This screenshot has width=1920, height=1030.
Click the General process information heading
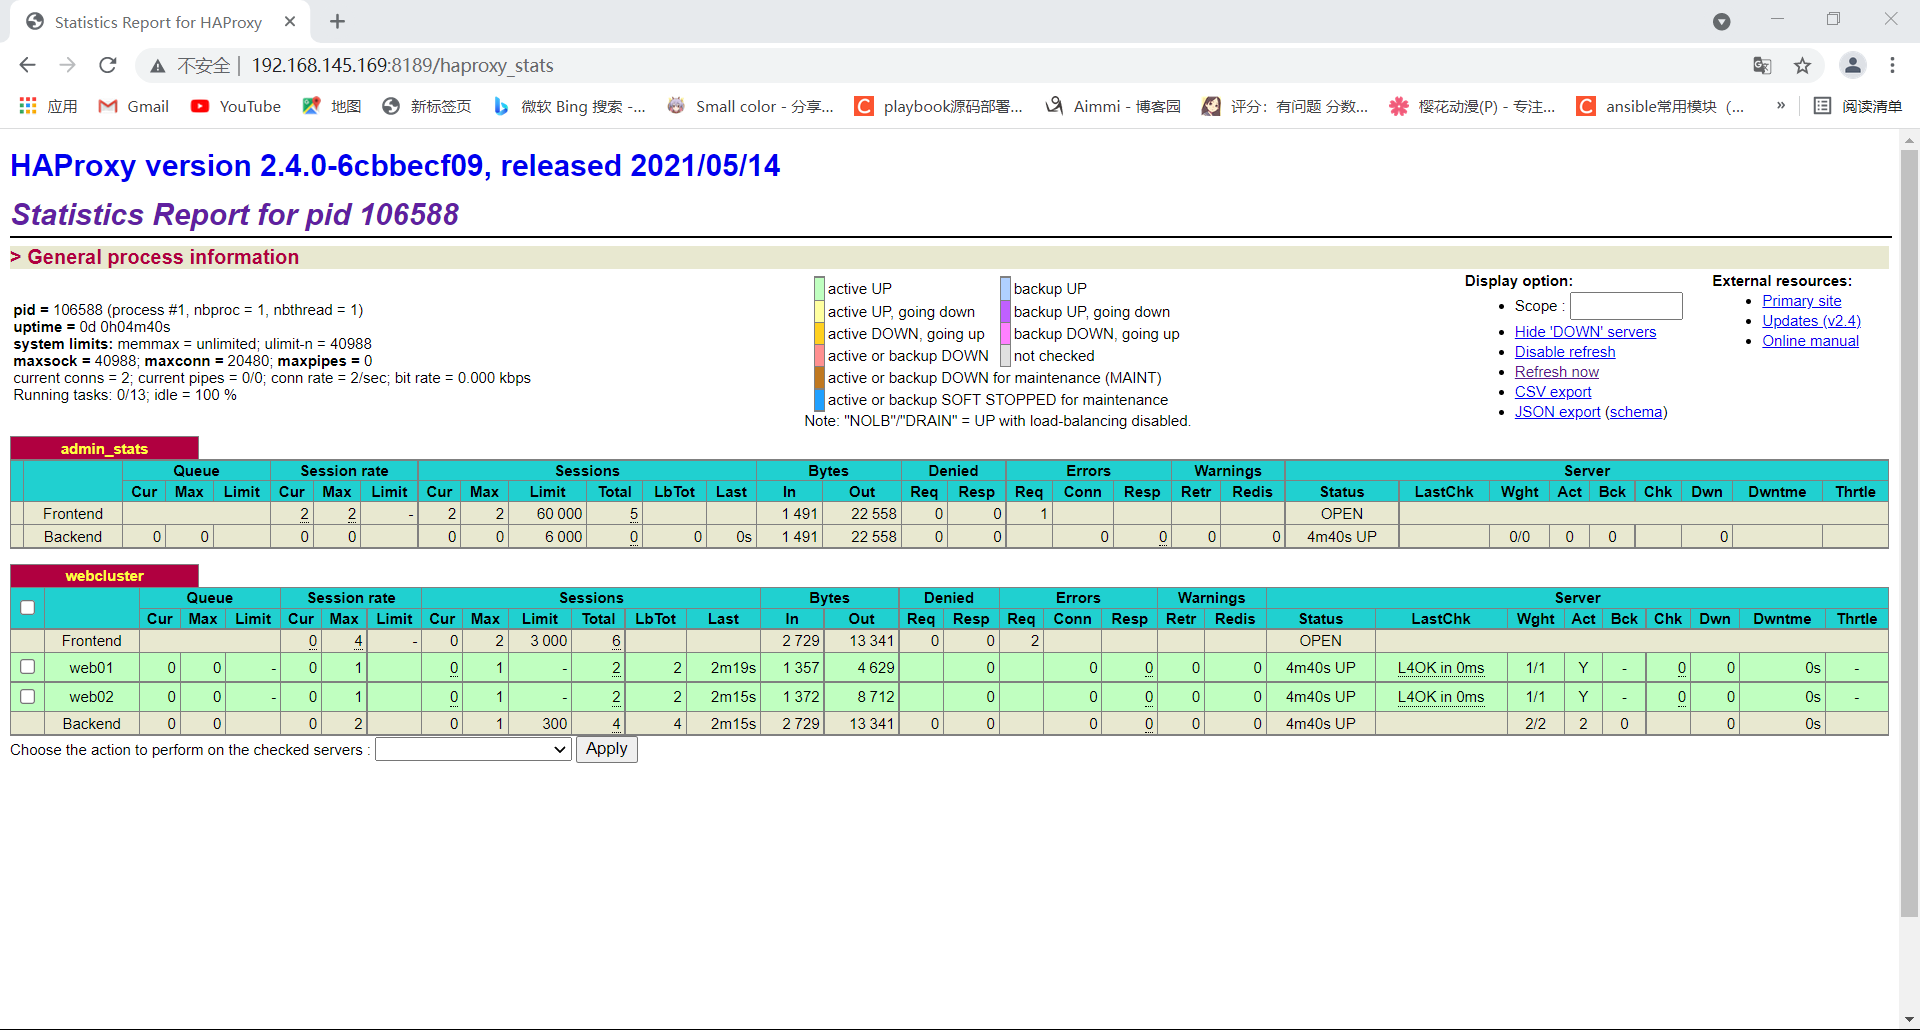pos(163,257)
